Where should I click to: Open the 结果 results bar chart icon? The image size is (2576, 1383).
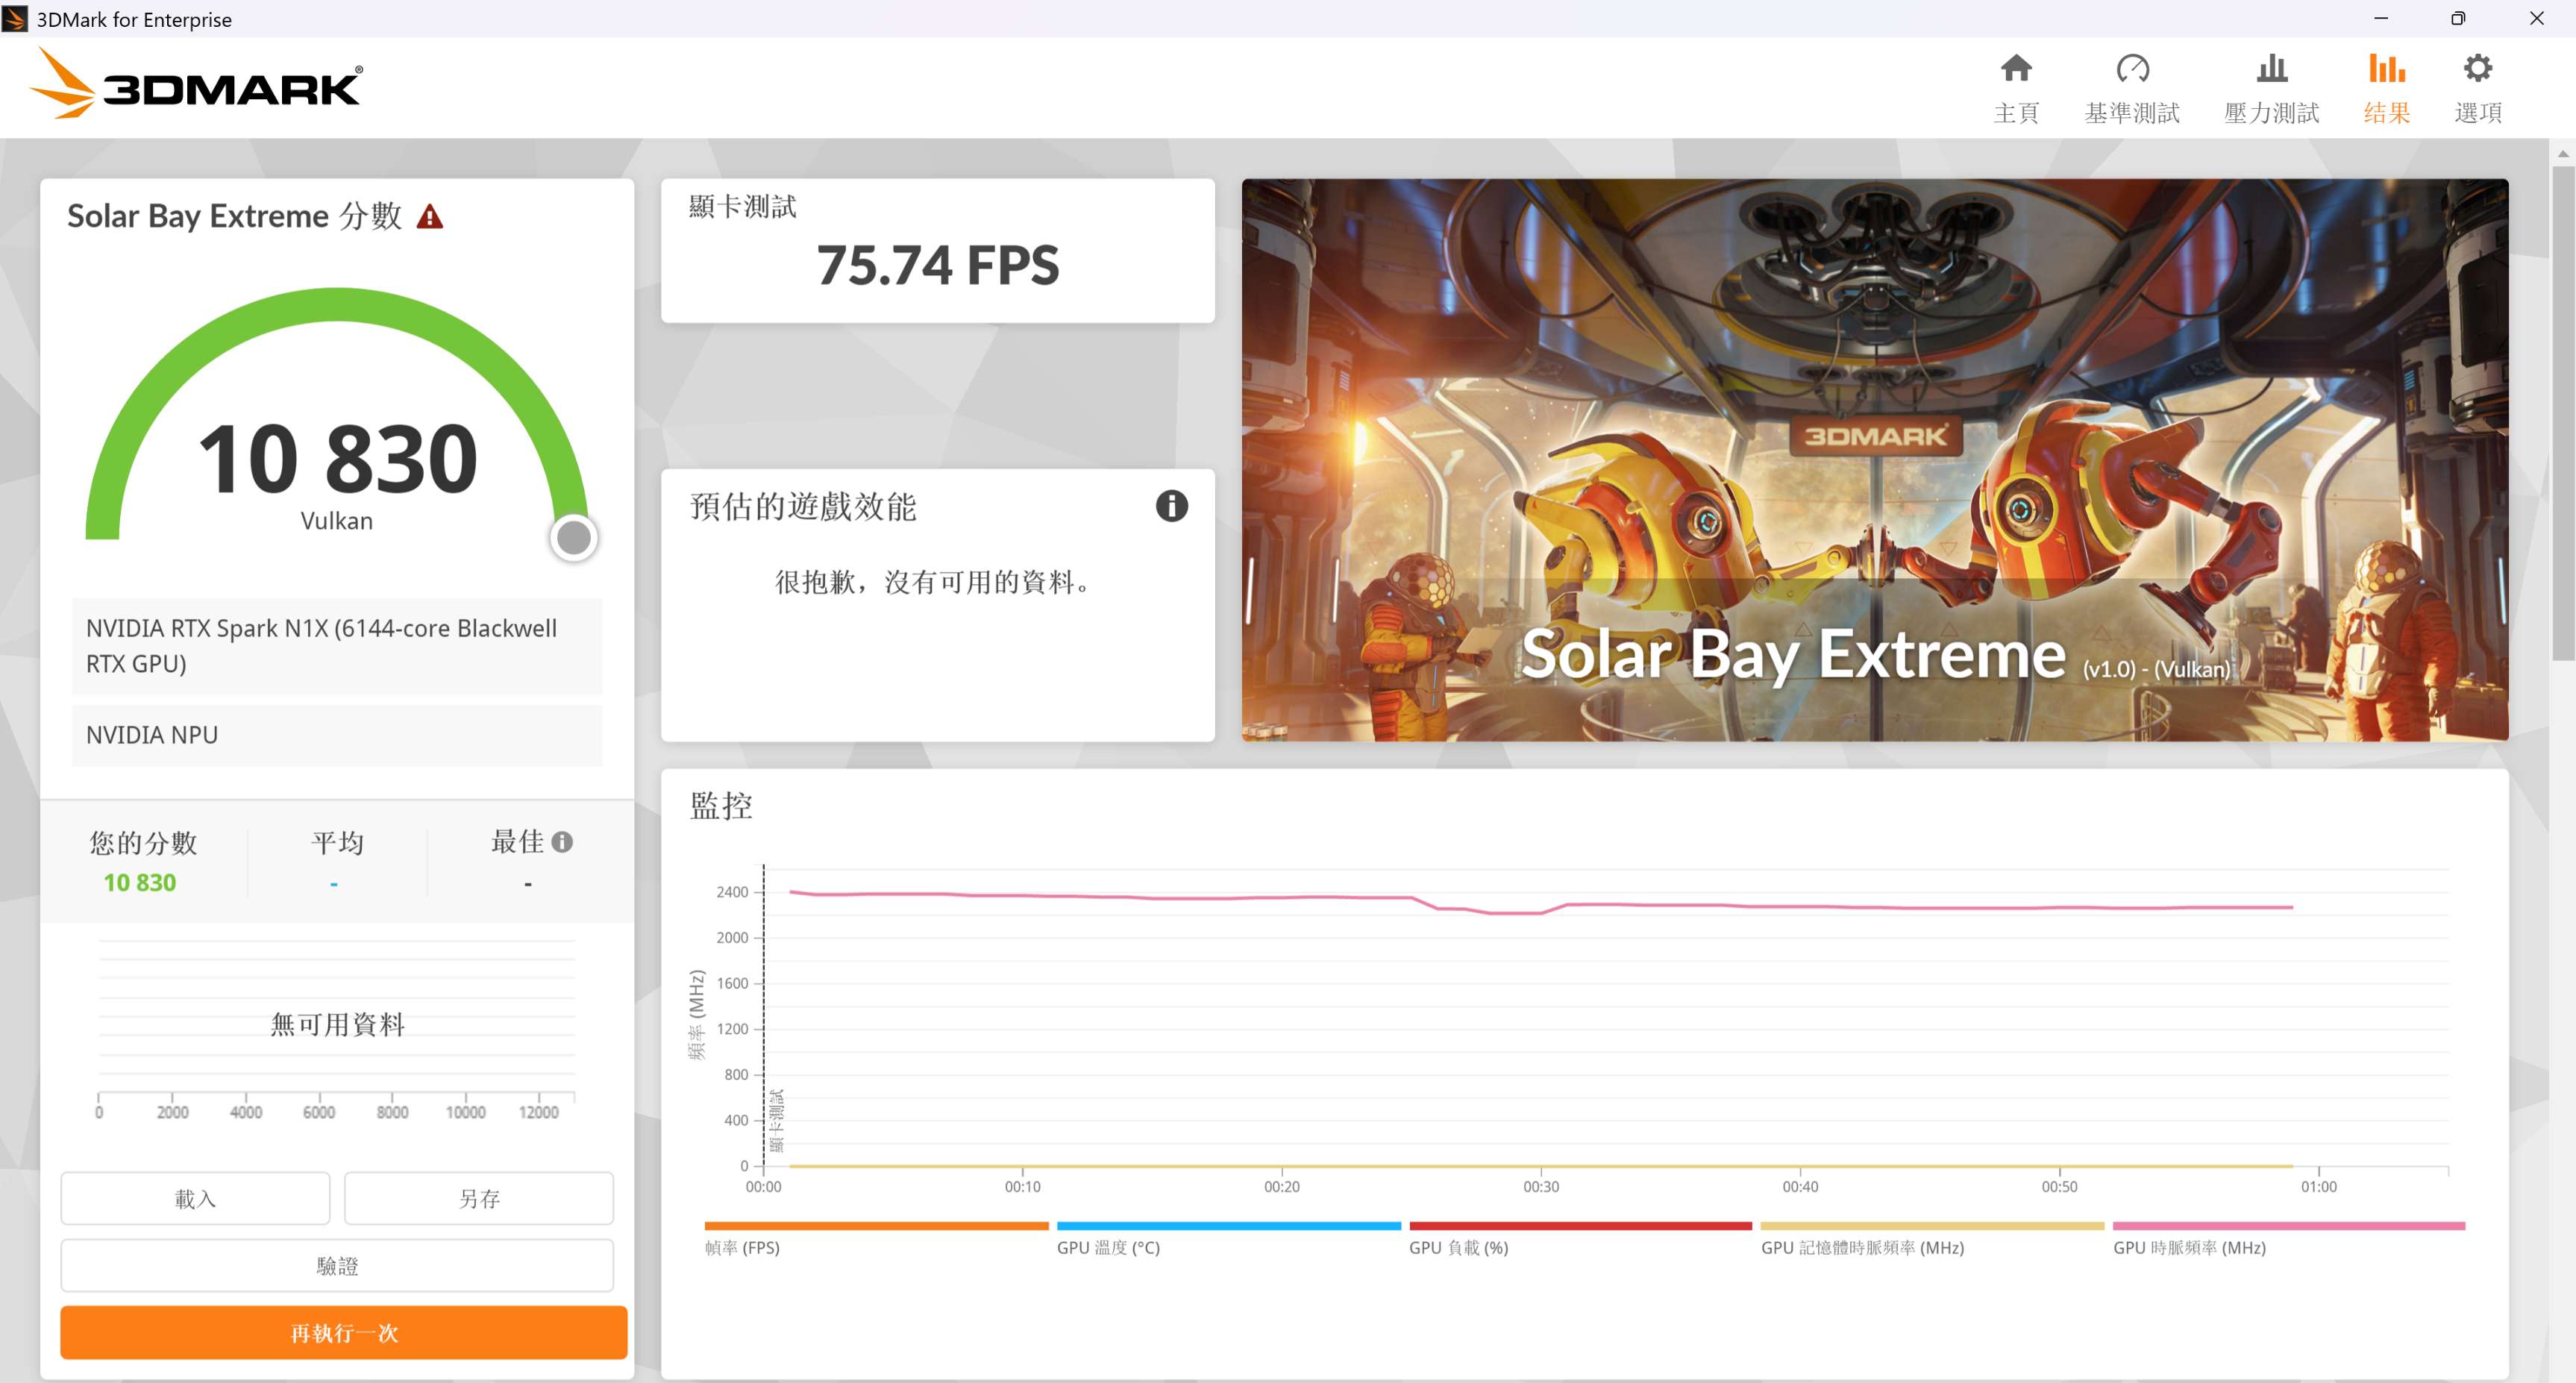[2386, 69]
